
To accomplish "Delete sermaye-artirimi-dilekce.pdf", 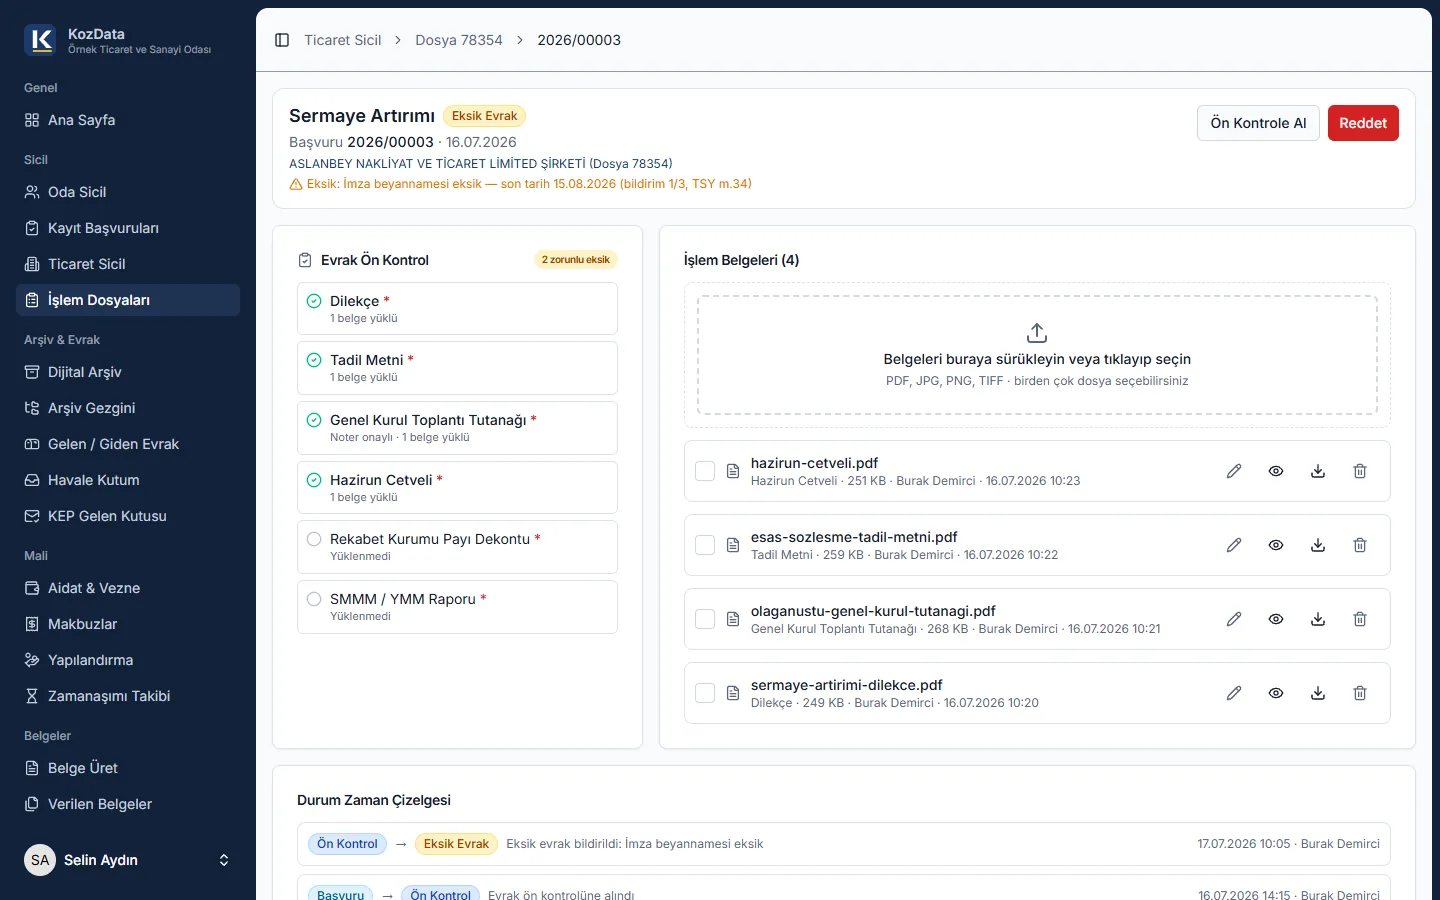I will click(x=1360, y=693).
